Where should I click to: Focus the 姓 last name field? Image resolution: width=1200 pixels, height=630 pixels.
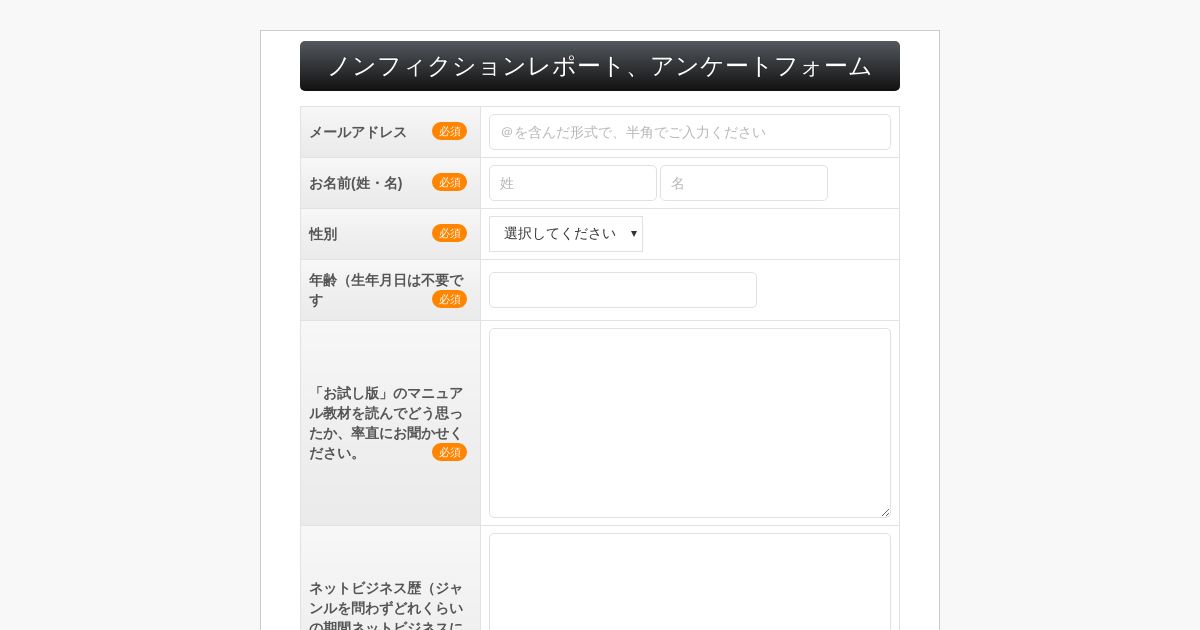pyautogui.click(x=573, y=183)
